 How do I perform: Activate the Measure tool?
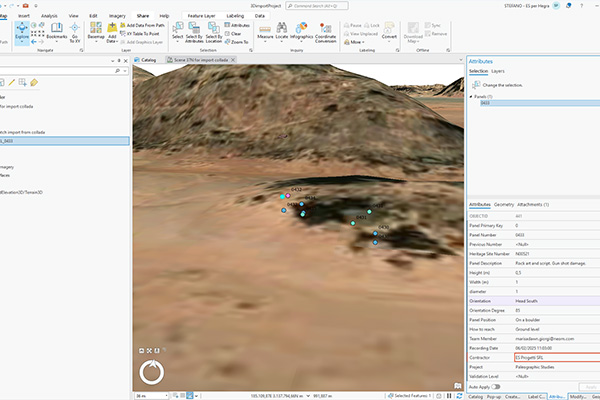point(265,32)
